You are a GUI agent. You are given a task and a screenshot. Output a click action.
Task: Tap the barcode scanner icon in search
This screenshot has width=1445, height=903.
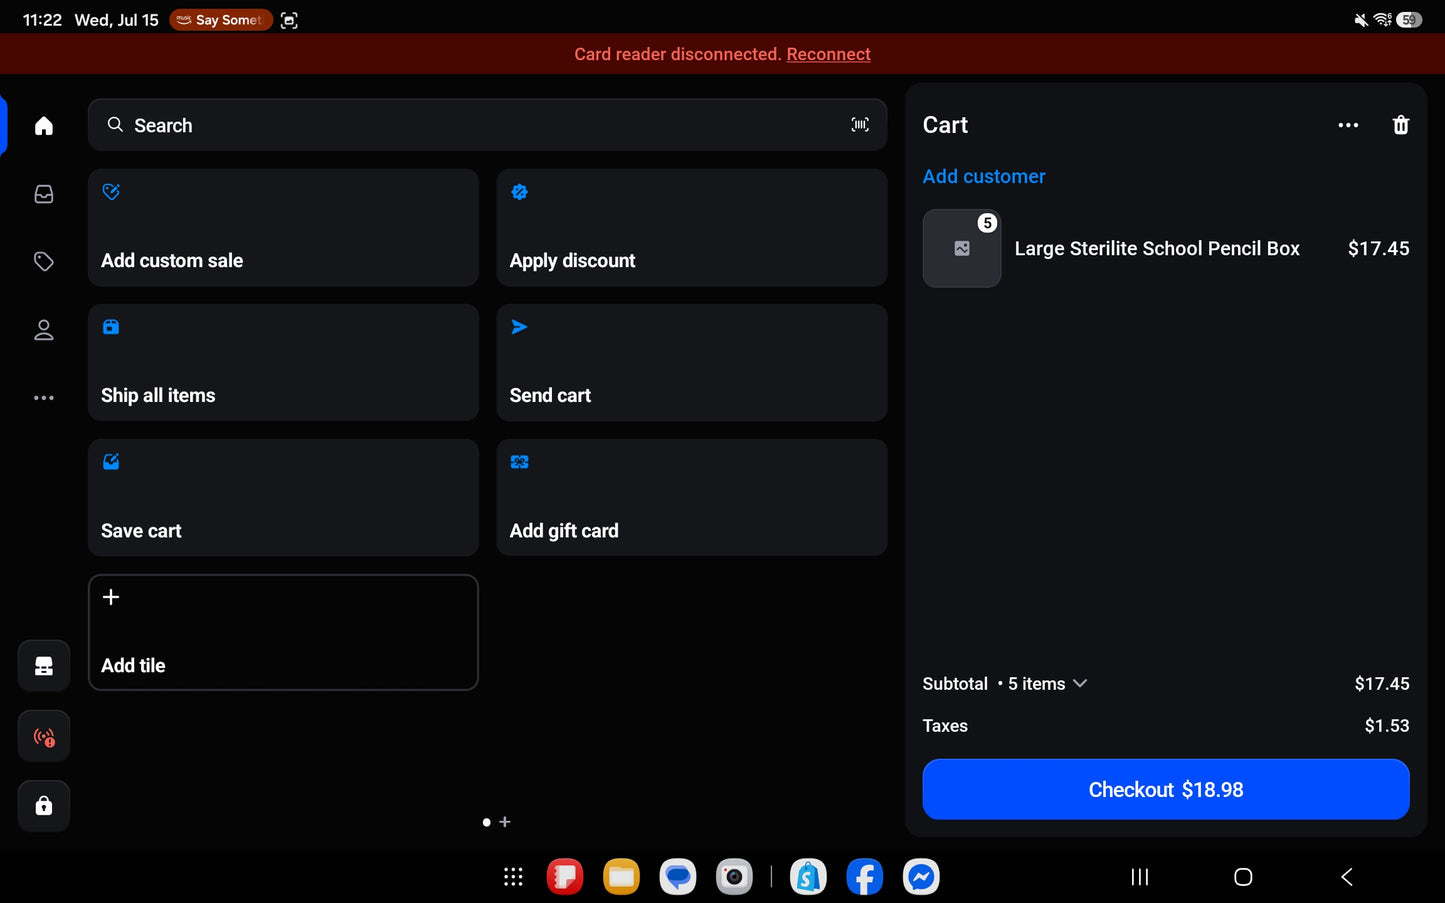tap(860, 125)
